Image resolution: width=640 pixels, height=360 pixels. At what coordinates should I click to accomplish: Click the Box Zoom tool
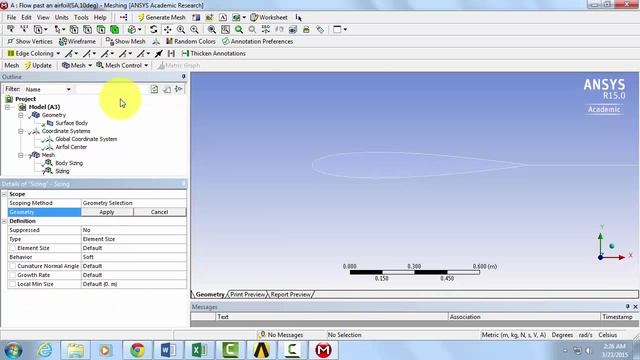tap(225, 29)
